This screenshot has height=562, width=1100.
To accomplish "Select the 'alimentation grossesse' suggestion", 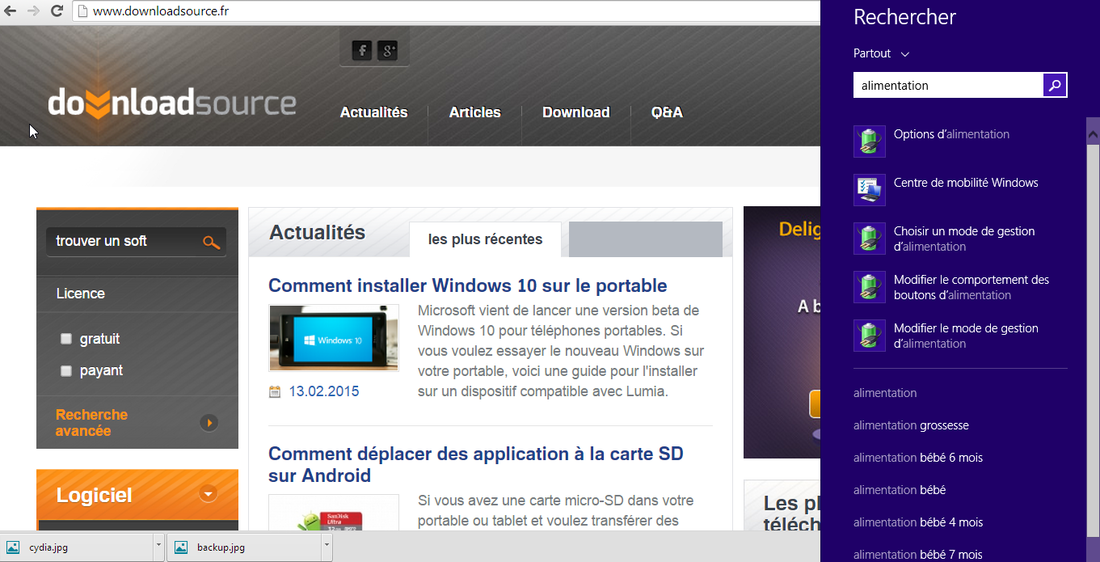I will (911, 425).
